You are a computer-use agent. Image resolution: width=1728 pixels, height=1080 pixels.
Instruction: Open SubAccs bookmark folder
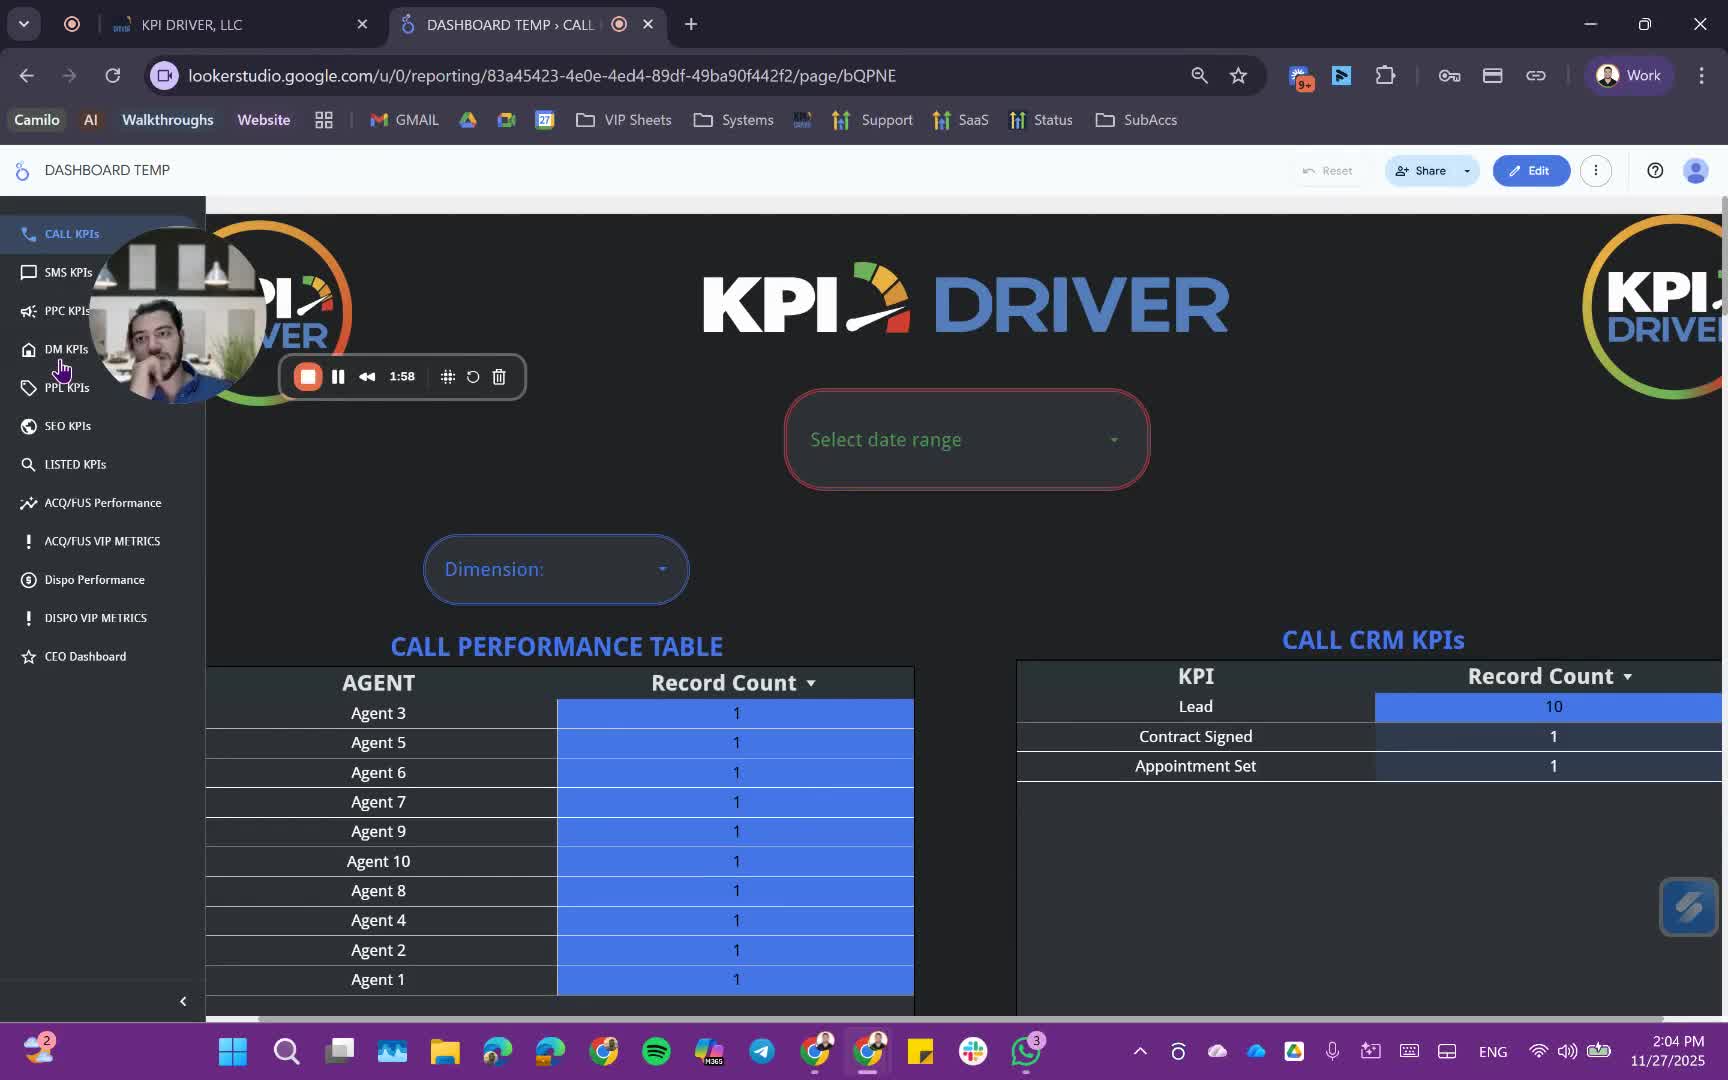[x=1136, y=120]
